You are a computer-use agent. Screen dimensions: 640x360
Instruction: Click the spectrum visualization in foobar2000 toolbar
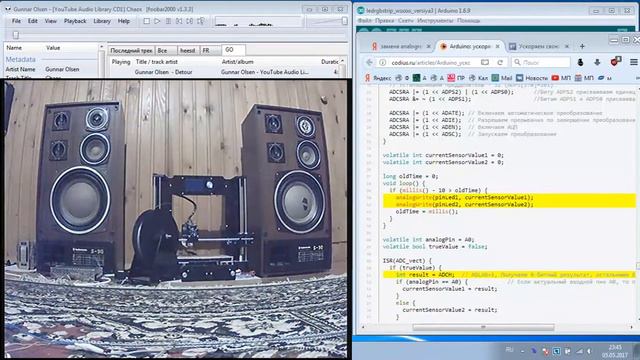[257, 22]
